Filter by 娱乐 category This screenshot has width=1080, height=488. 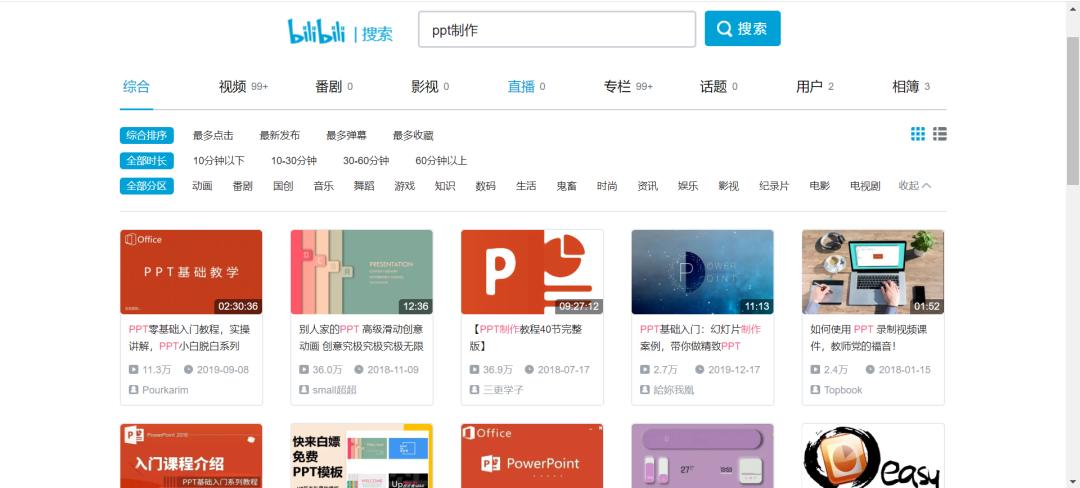[688, 186]
